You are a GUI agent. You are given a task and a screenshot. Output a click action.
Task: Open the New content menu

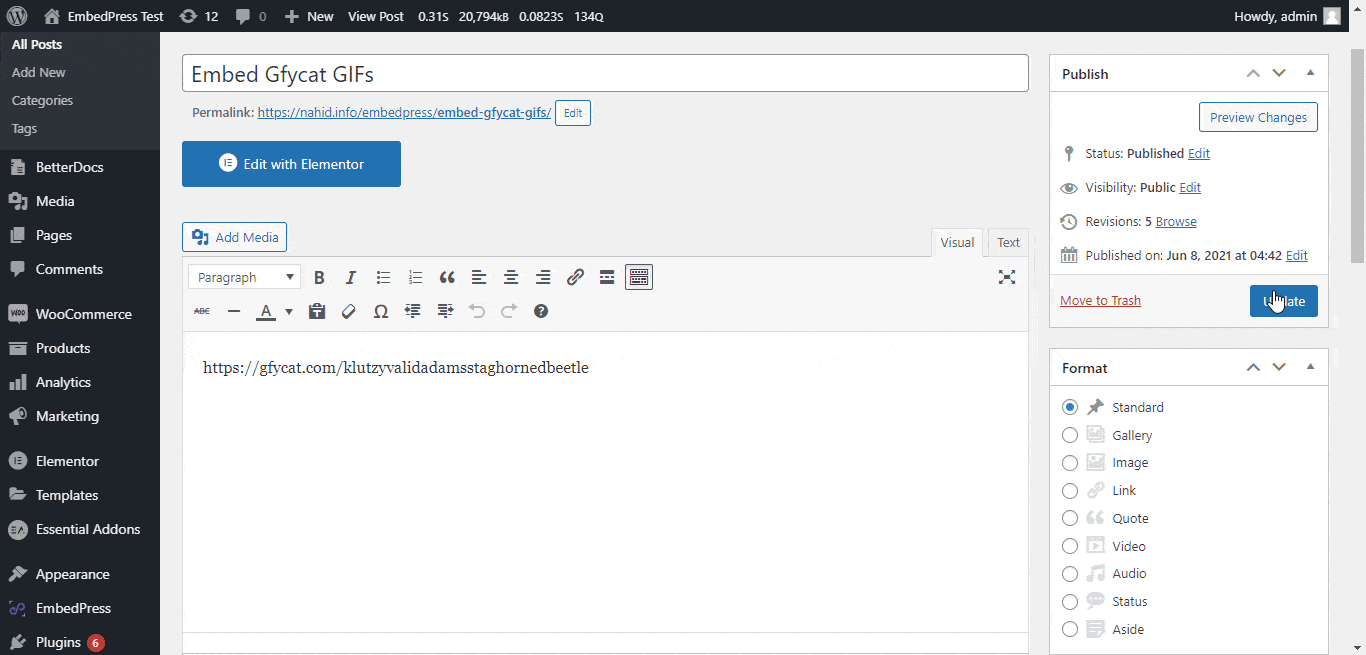[309, 16]
